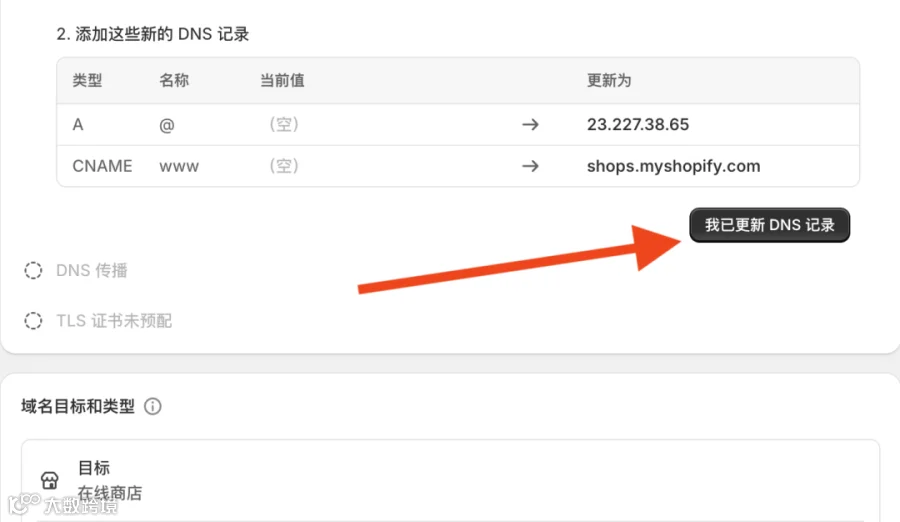Click the 我已更新 DNS 记录 button

[769, 225]
